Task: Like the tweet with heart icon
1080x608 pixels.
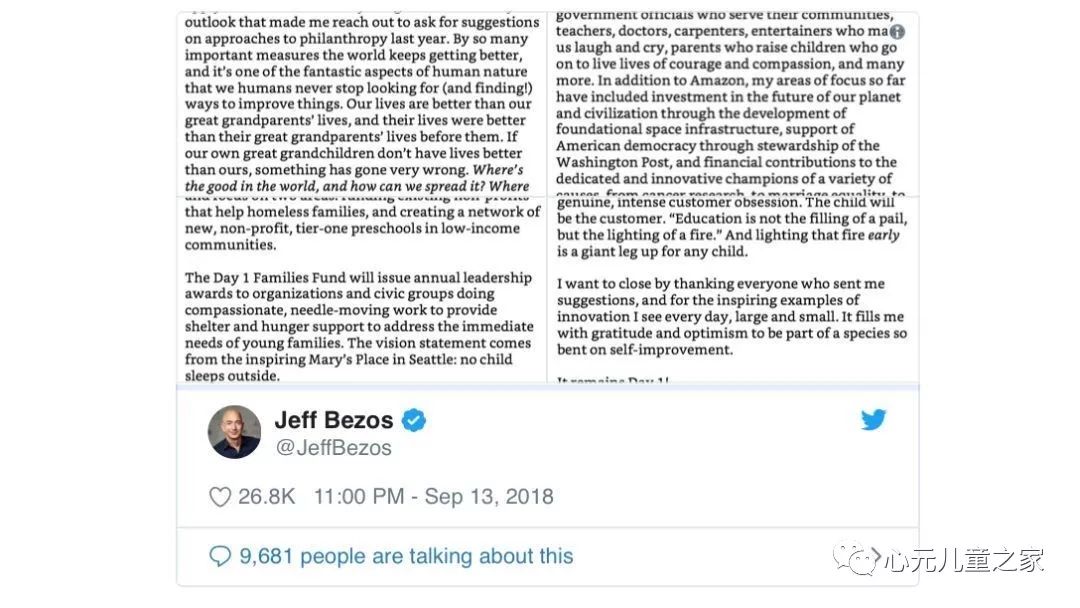Action: tap(220, 496)
